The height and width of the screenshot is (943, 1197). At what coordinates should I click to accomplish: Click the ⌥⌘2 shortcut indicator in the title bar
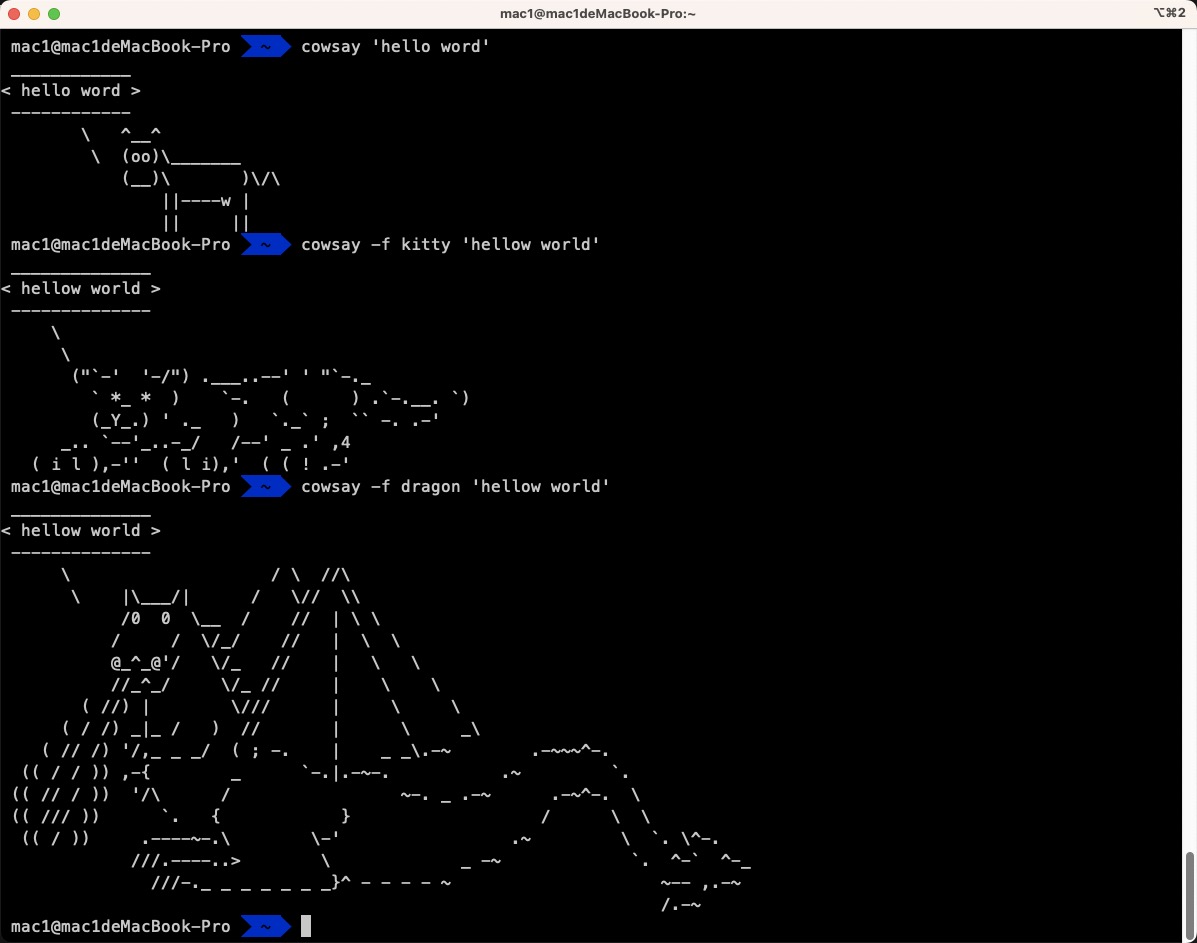tap(1170, 13)
